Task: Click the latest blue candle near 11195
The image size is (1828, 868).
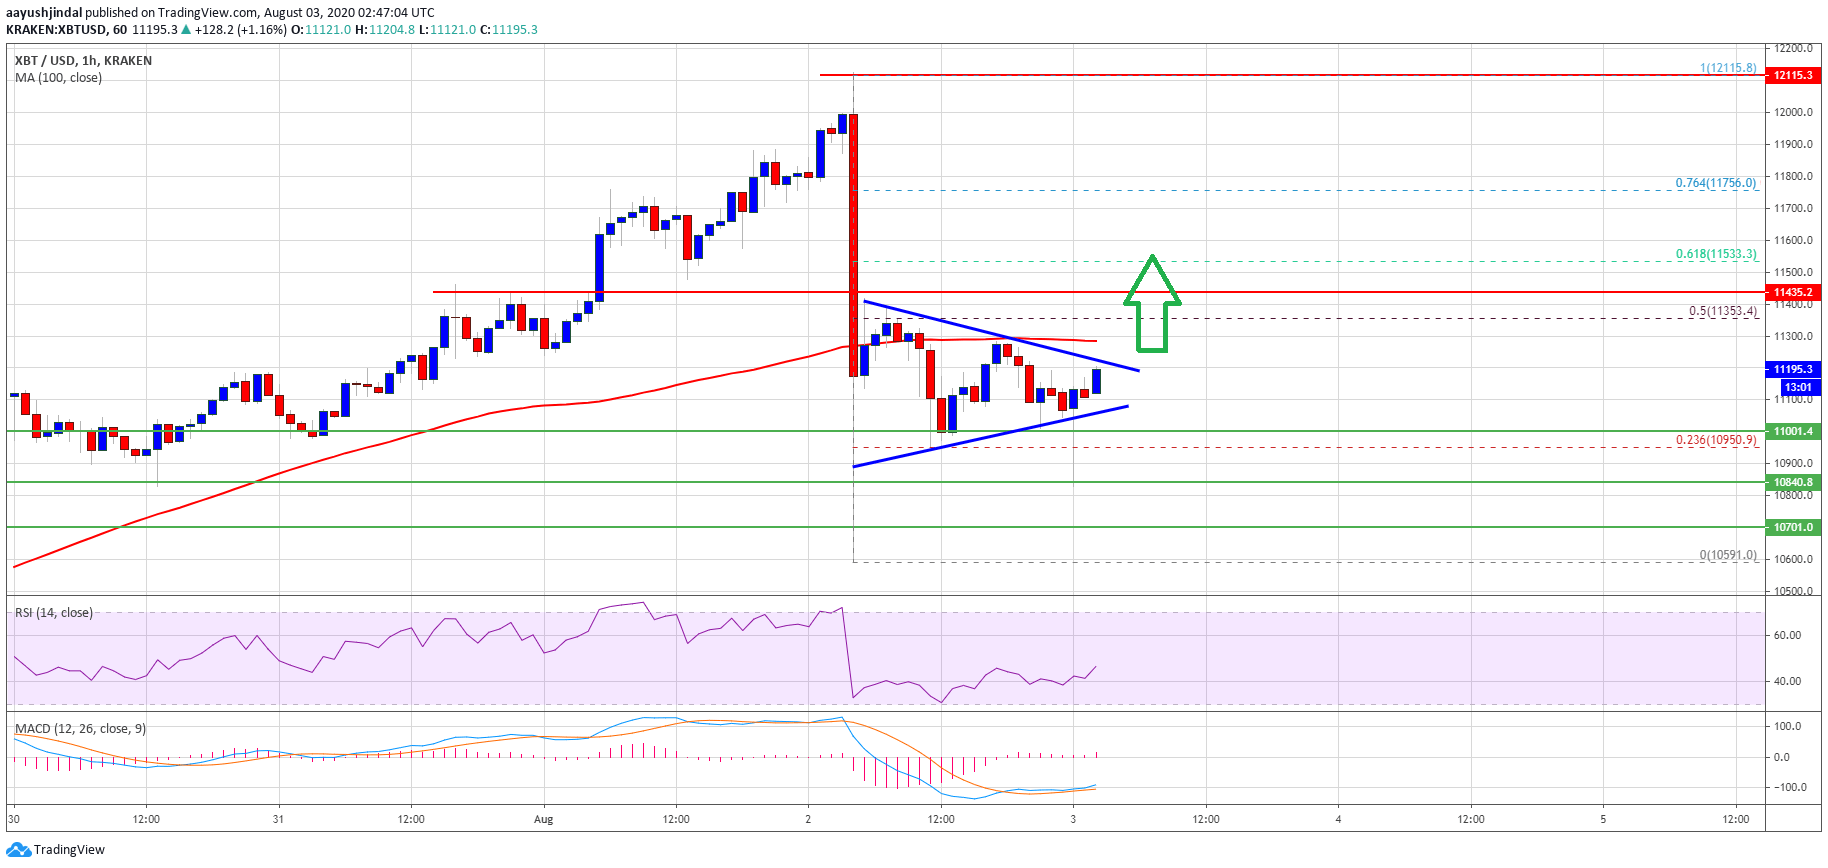Action: [x=1096, y=381]
